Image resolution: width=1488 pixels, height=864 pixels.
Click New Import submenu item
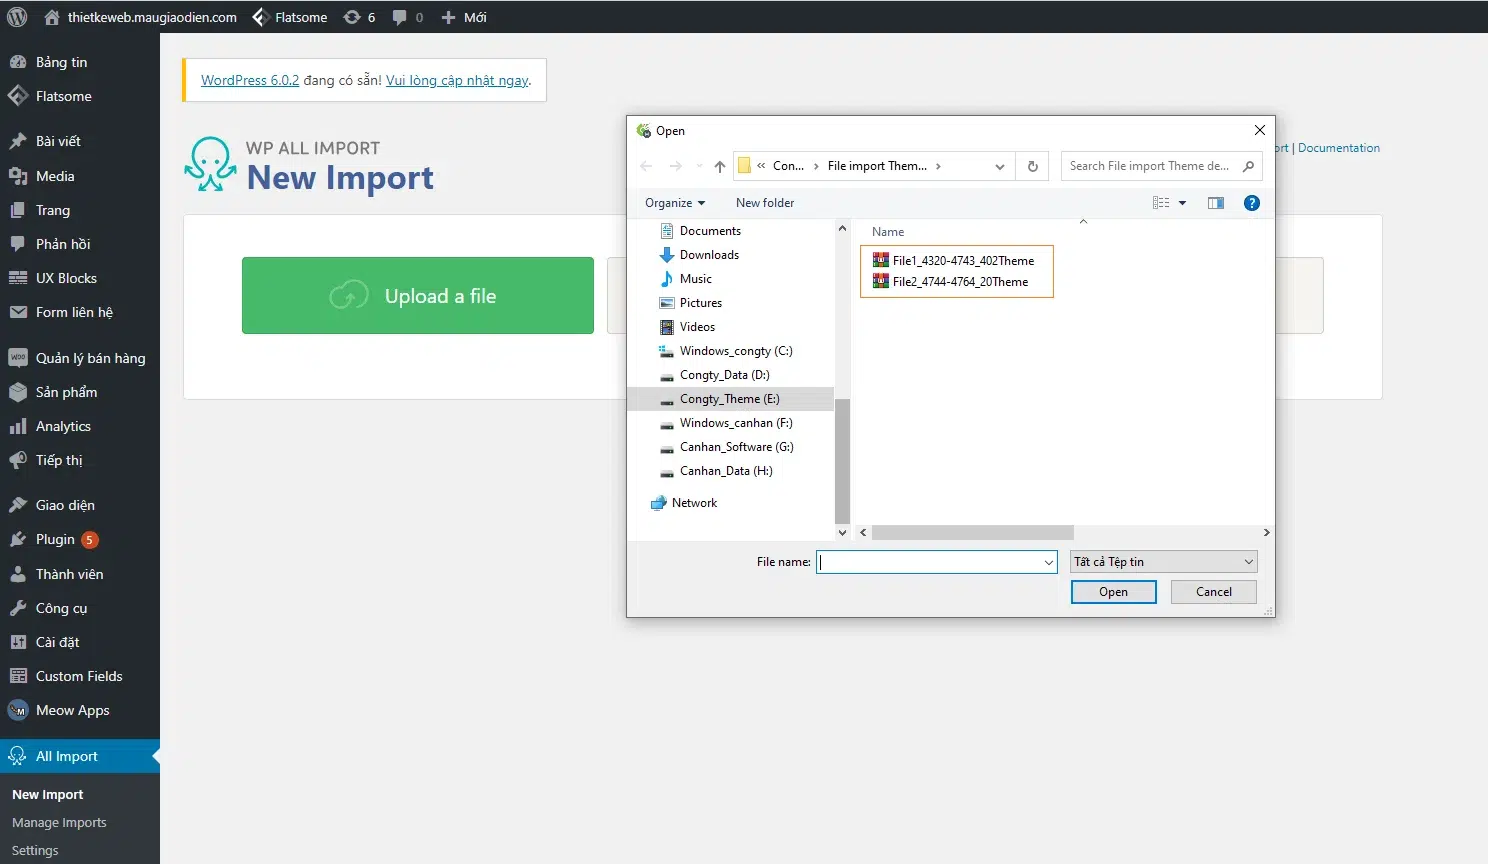point(48,794)
